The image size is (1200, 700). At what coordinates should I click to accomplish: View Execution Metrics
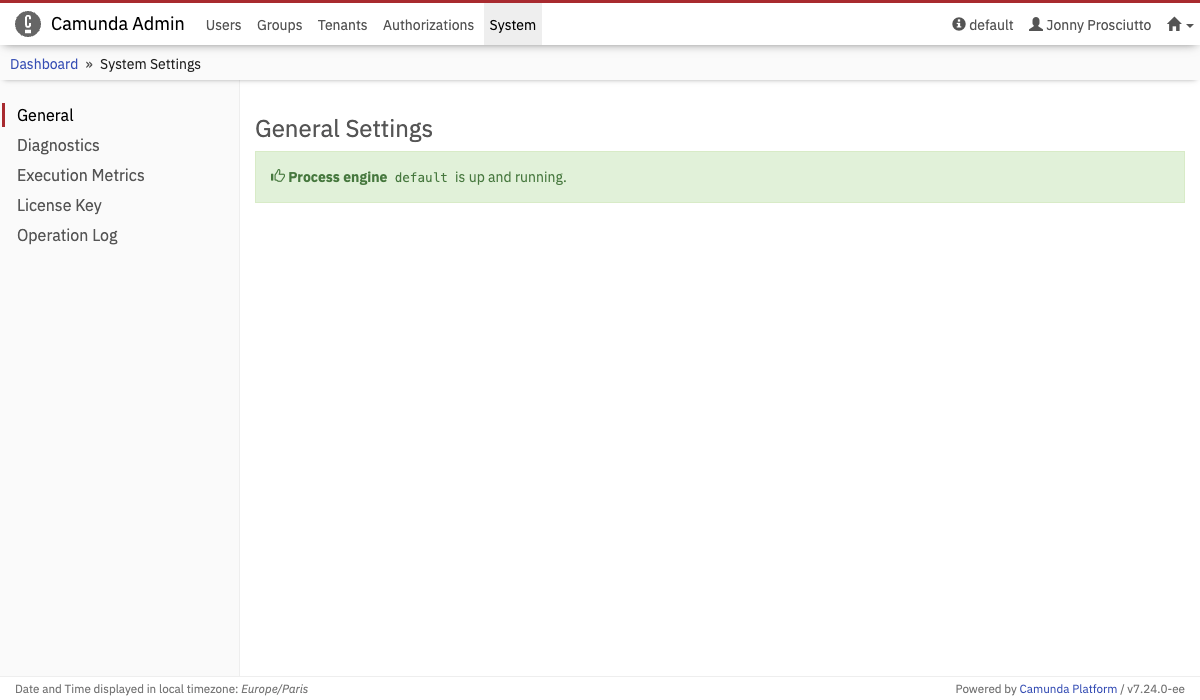pyautogui.click(x=80, y=175)
